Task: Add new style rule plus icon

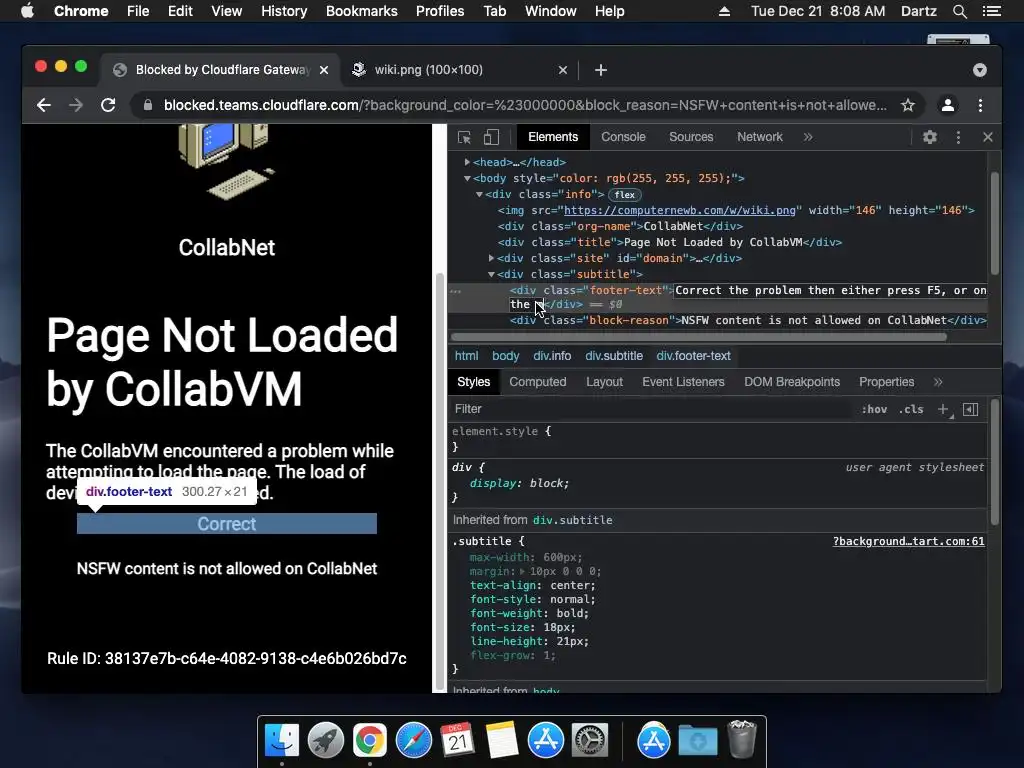Action: pos(944,409)
